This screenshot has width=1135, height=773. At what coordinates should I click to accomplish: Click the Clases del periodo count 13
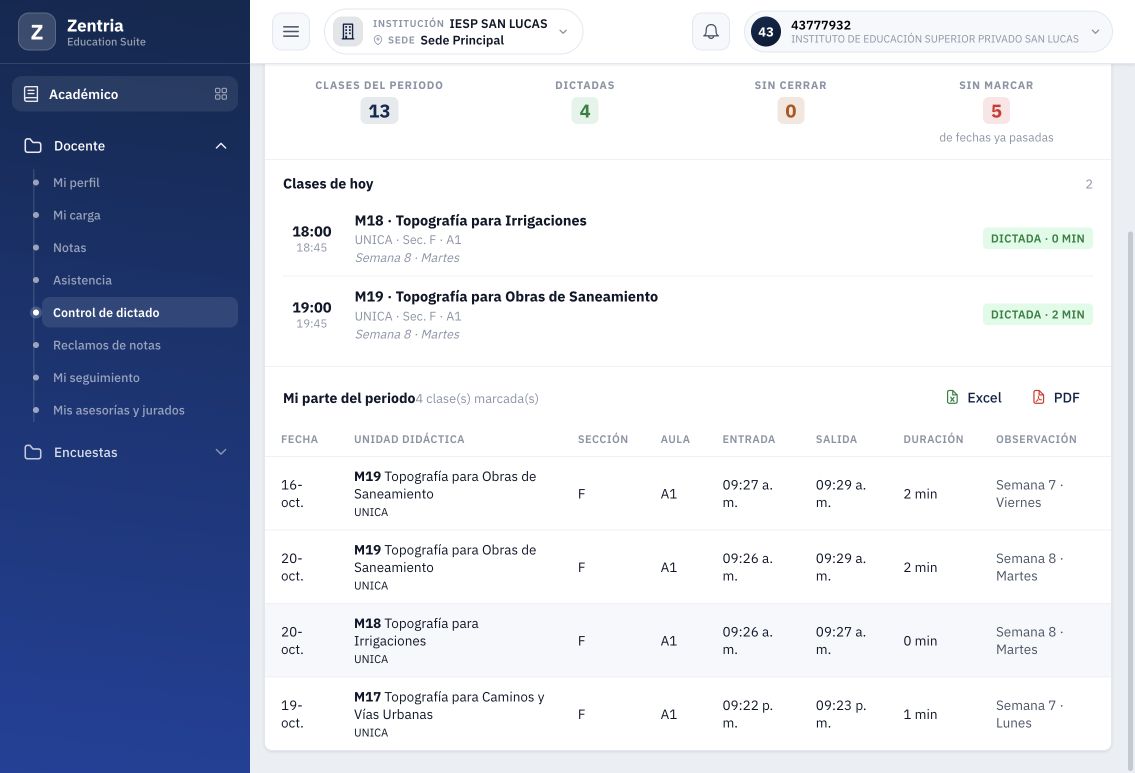[379, 111]
